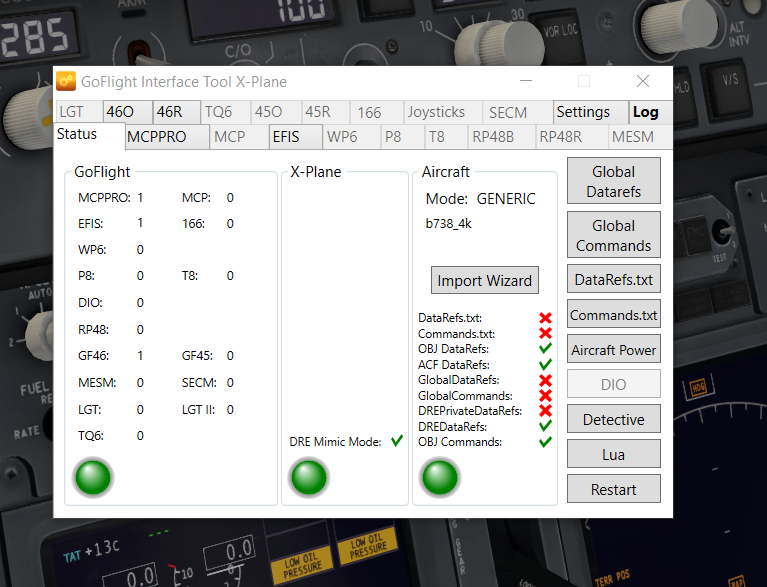Open the Settings tab
The width and height of the screenshot is (767, 587).
583,112
